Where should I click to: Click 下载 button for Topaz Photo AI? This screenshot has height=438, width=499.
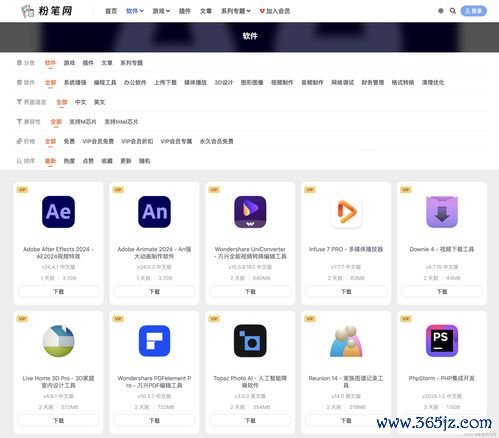(x=250, y=421)
